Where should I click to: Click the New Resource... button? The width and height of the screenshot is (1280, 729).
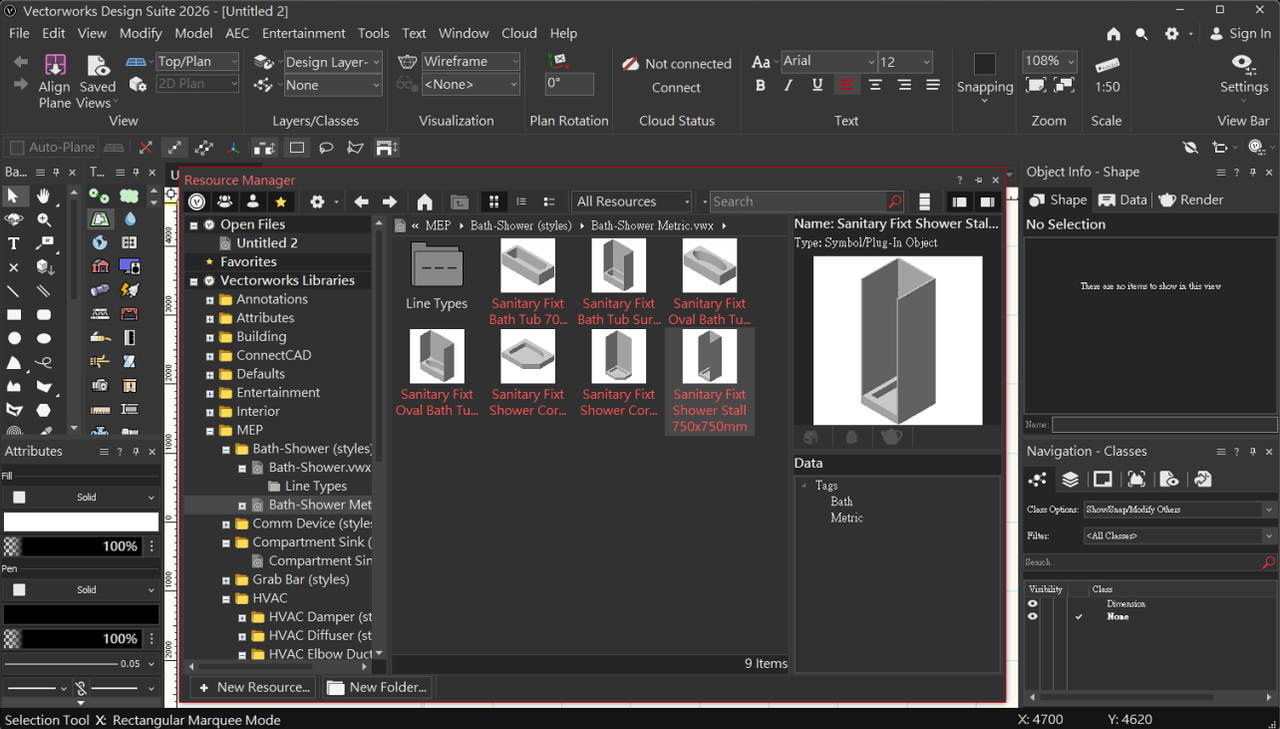pyautogui.click(x=253, y=687)
